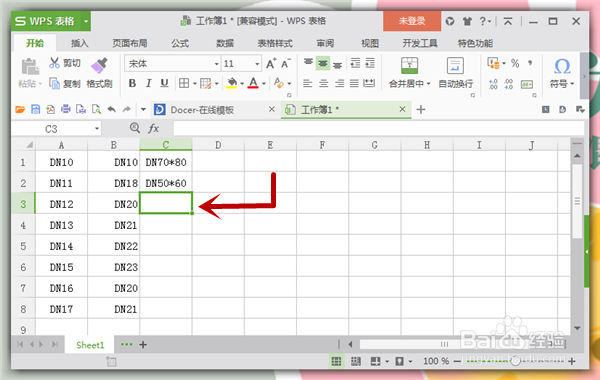Open Symbol Omega 符号 menu
This screenshot has height=380, width=600.
pos(562,73)
